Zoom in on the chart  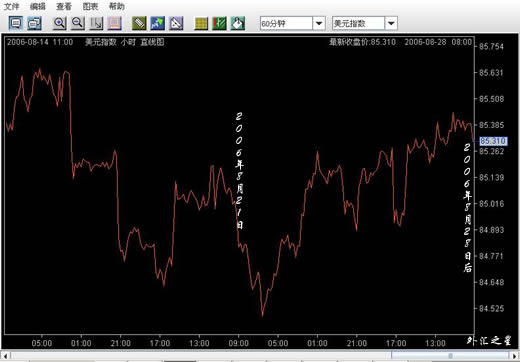click(x=60, y=23)
